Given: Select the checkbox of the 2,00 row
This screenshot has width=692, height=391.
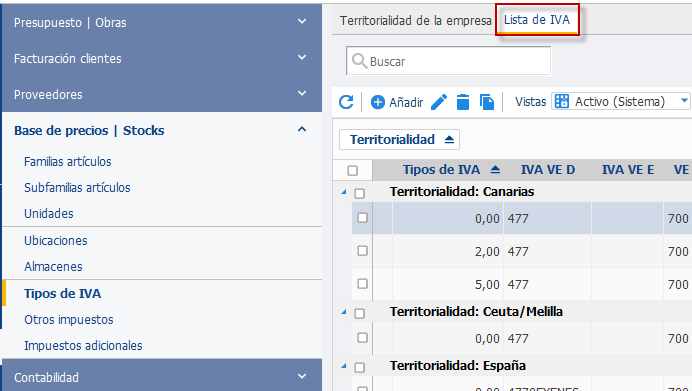Looking at the screenshot, I should [x=362, y=251].
